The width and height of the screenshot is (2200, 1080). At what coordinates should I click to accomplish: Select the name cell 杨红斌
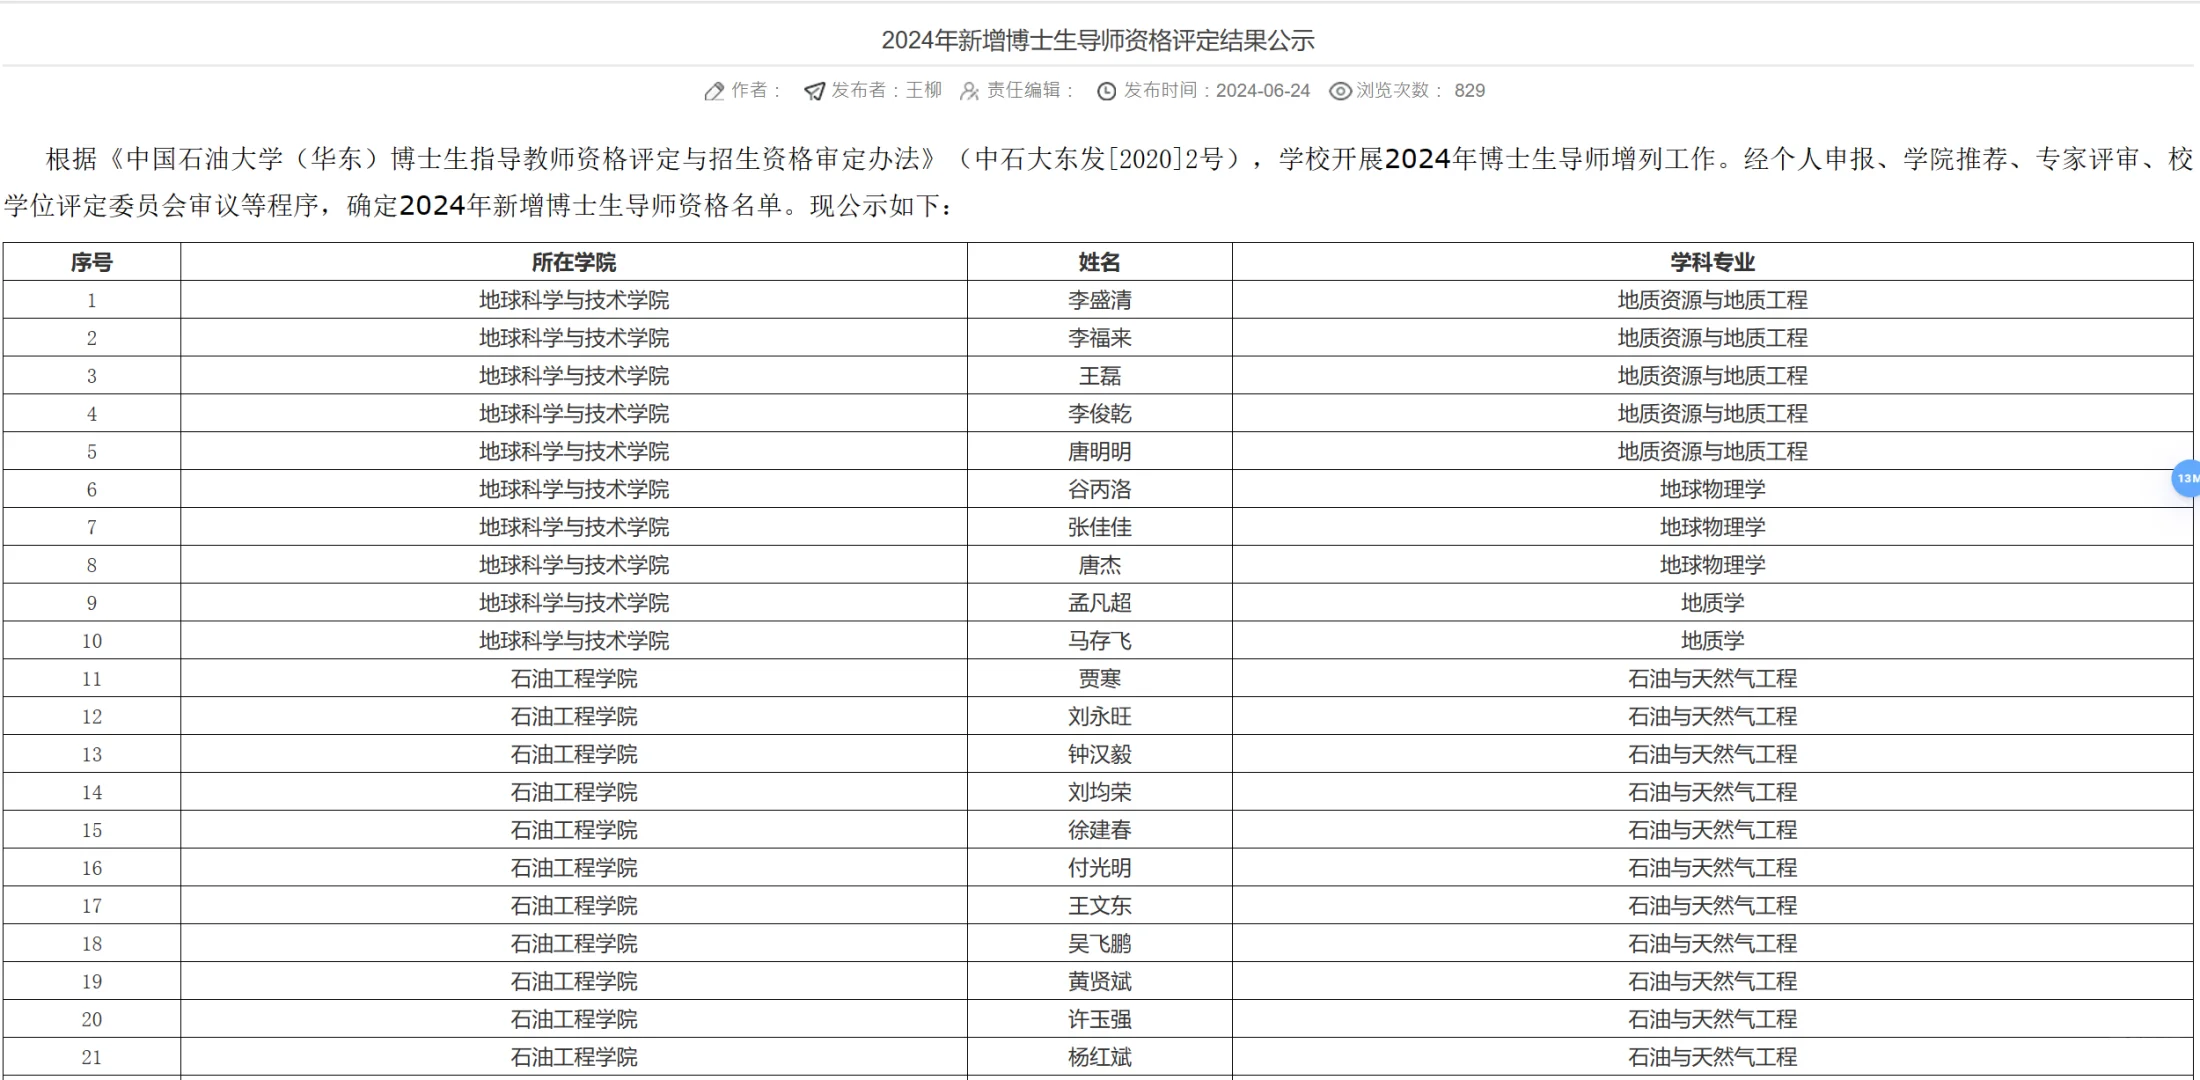(x=1100, y=1057)
